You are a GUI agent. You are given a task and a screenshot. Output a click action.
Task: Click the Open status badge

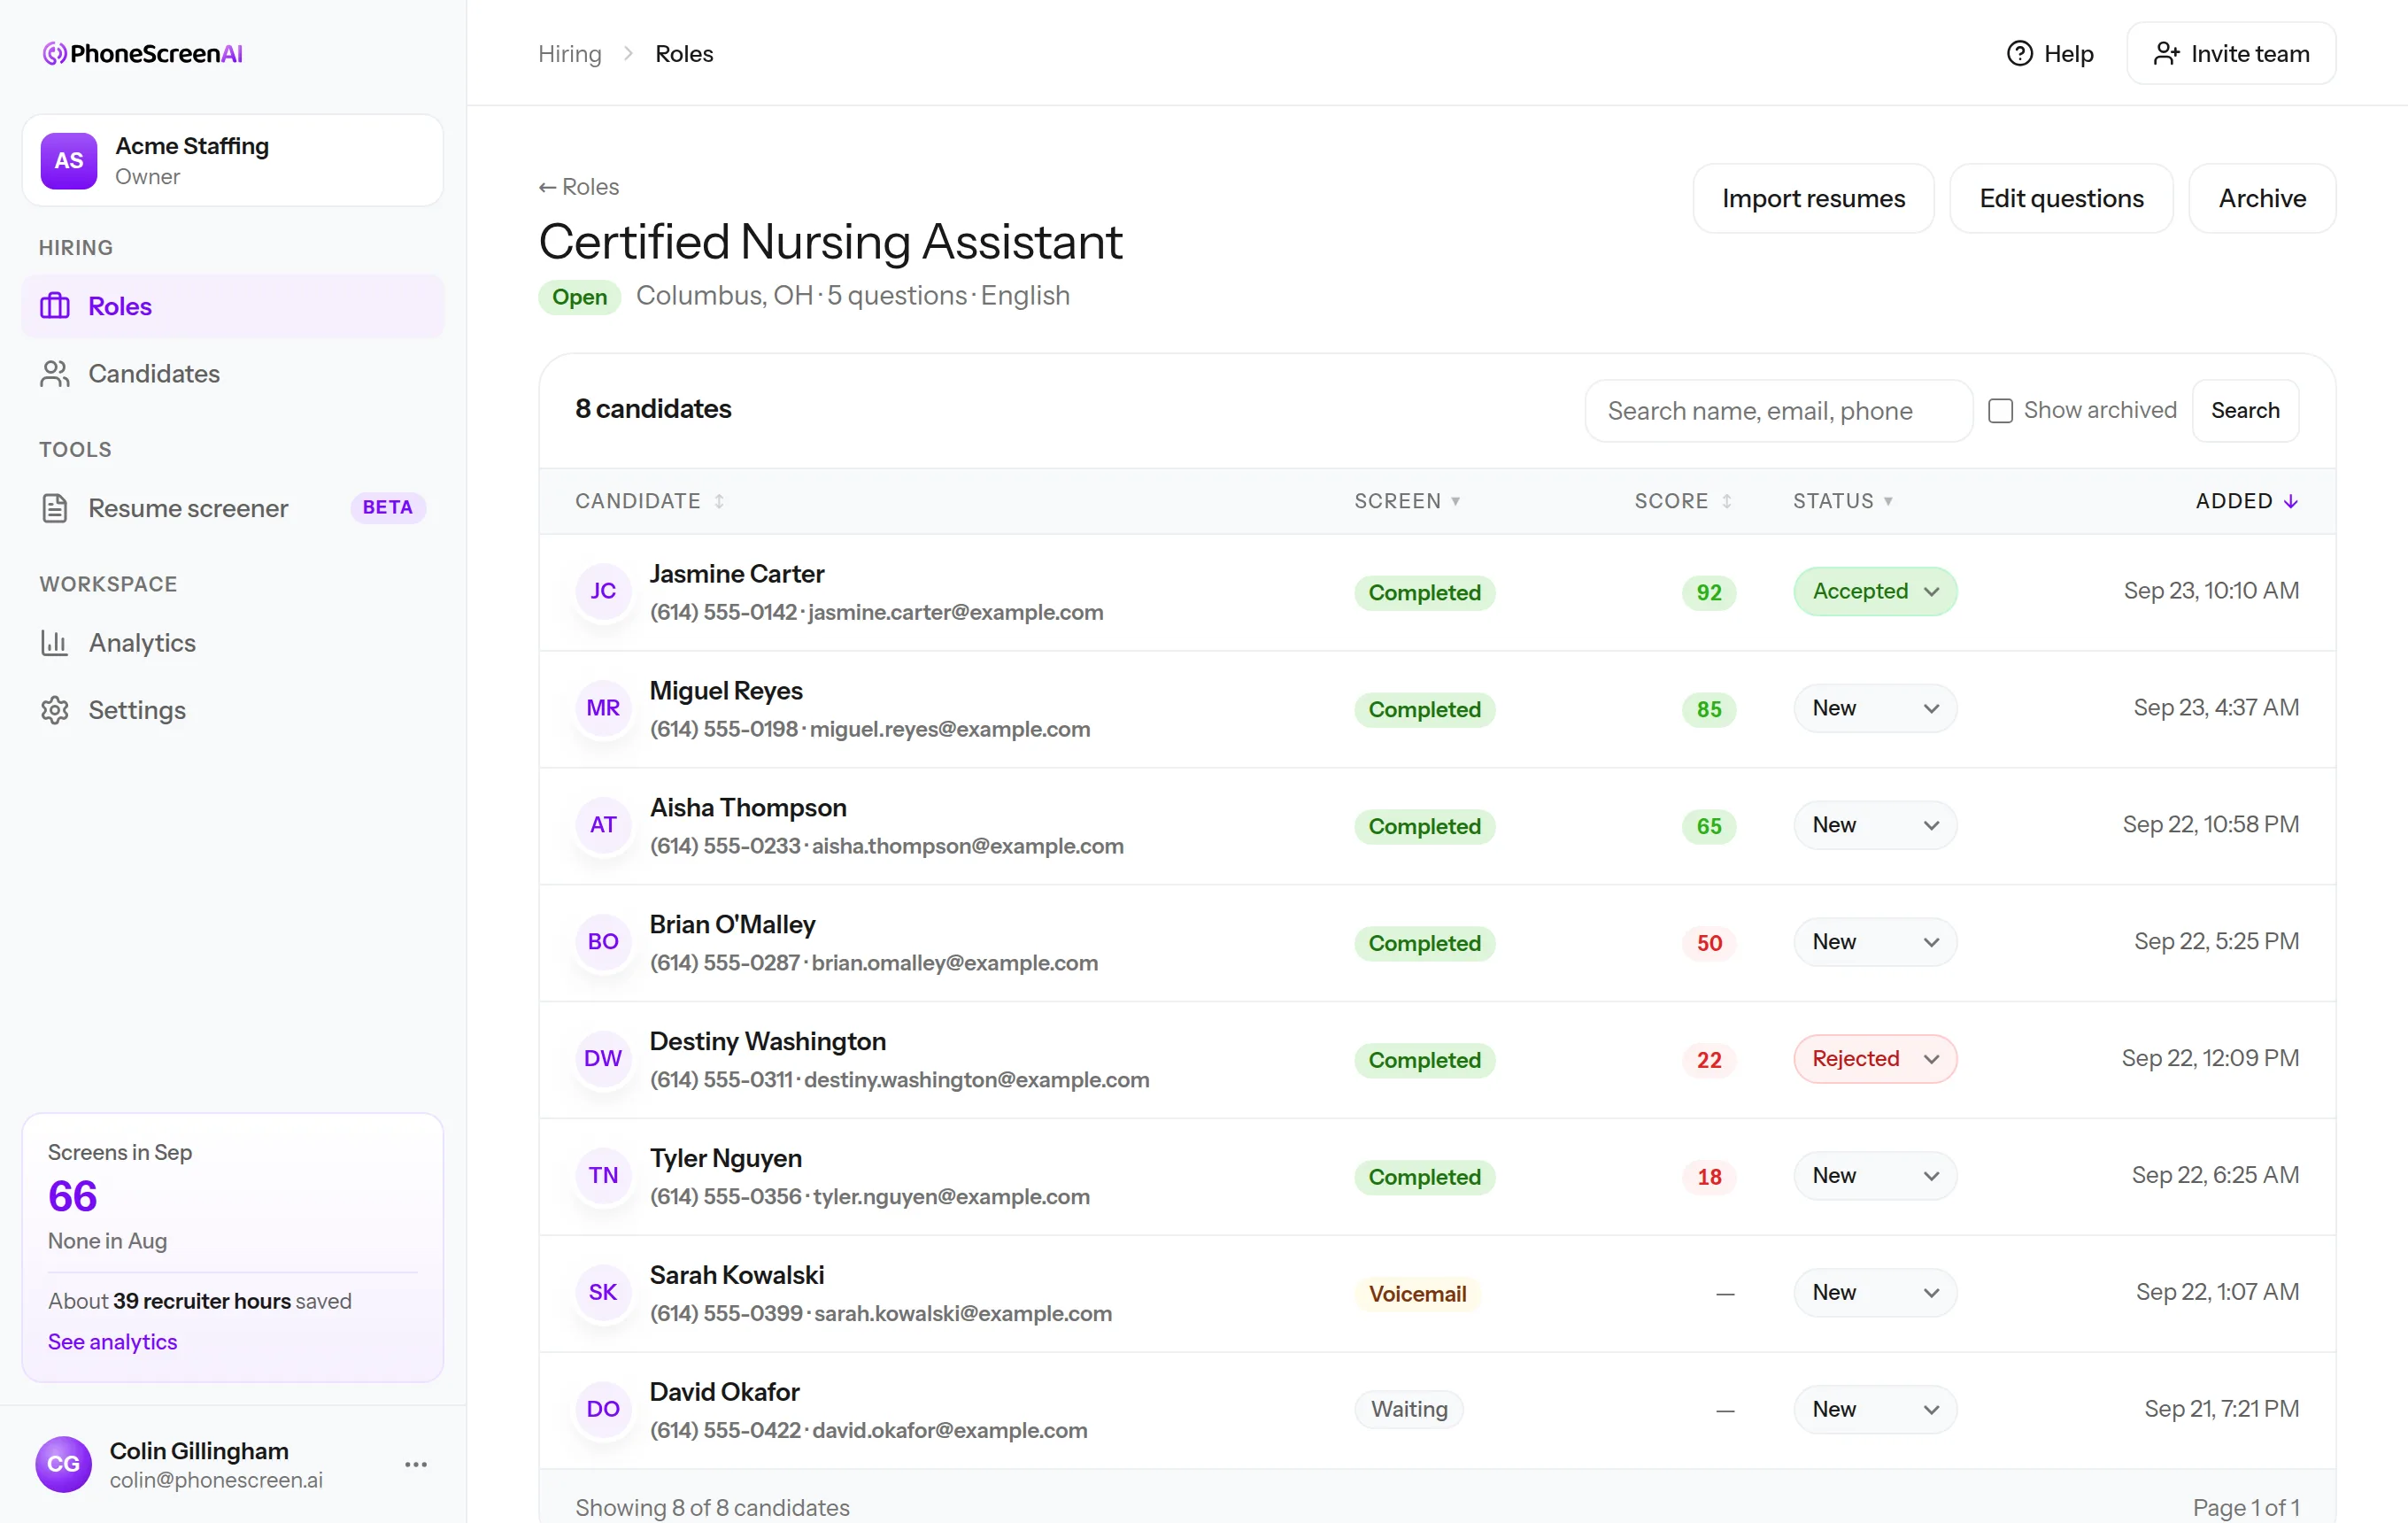(x=579, y=297)
